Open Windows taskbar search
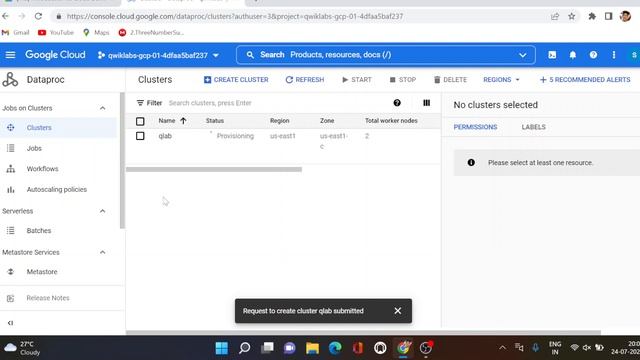Image resolution: width=640 pixels, height=360 pixels. (244, 348)
